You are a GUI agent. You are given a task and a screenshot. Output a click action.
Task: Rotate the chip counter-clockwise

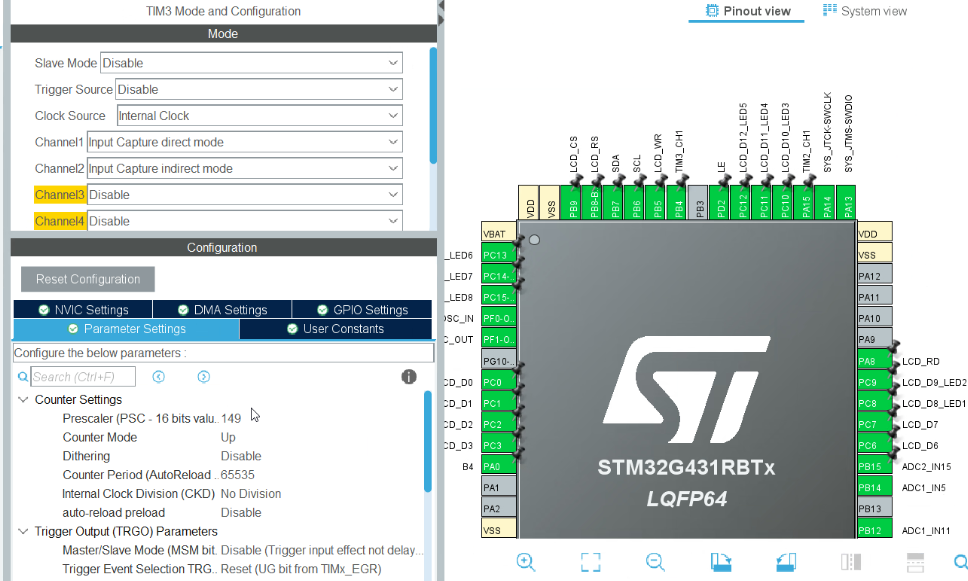point(786,562)
